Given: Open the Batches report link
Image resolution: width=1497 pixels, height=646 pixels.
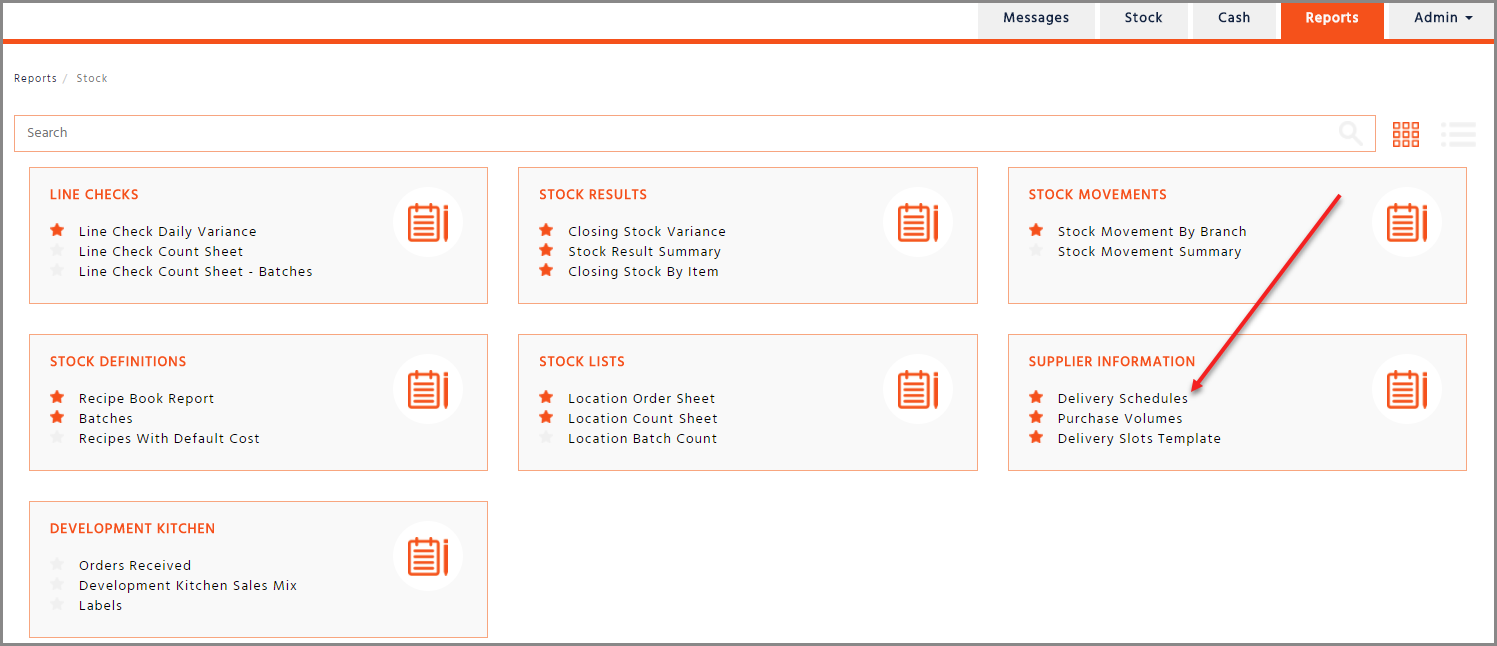Looking at the screenshot, I should click(x=106, y=418).
